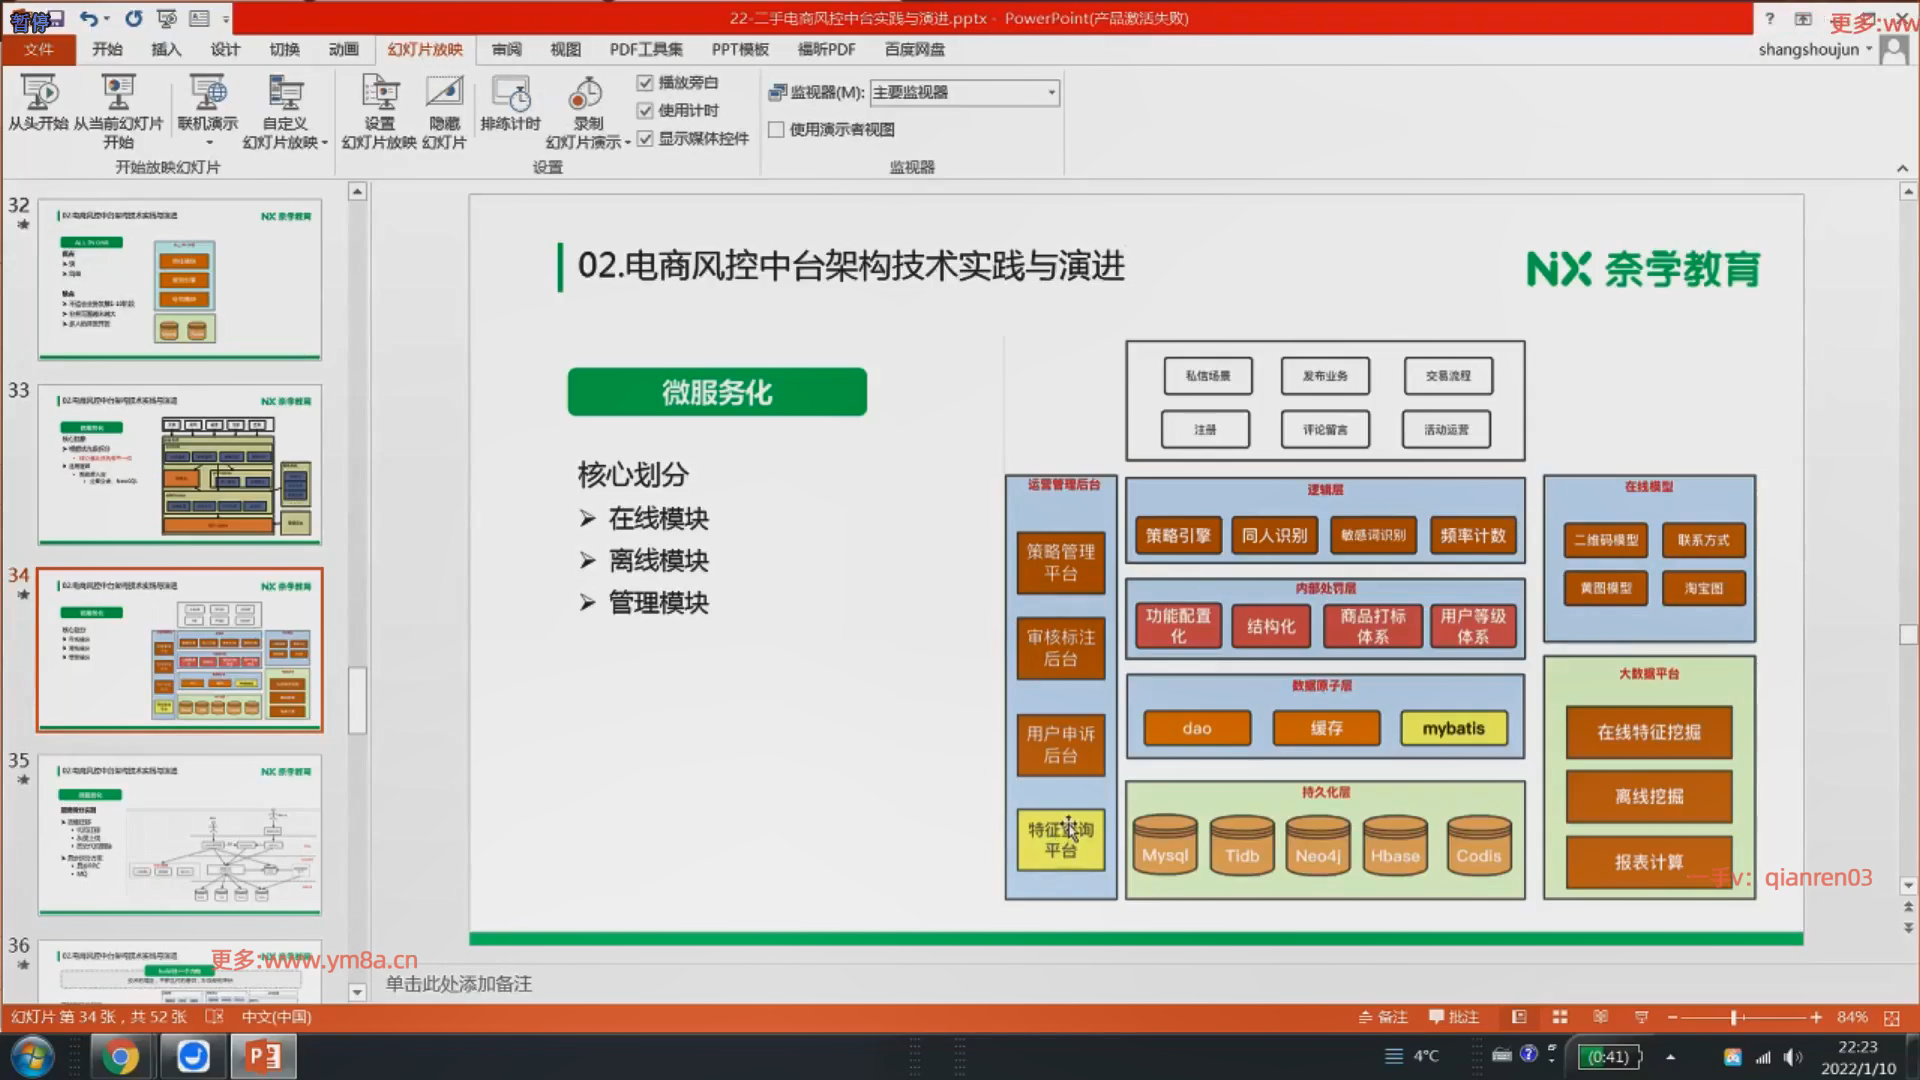Click the undo arrow in quick access toolbar
Viewport: 1920px width, 1080px height.
(x=88, y=18)
